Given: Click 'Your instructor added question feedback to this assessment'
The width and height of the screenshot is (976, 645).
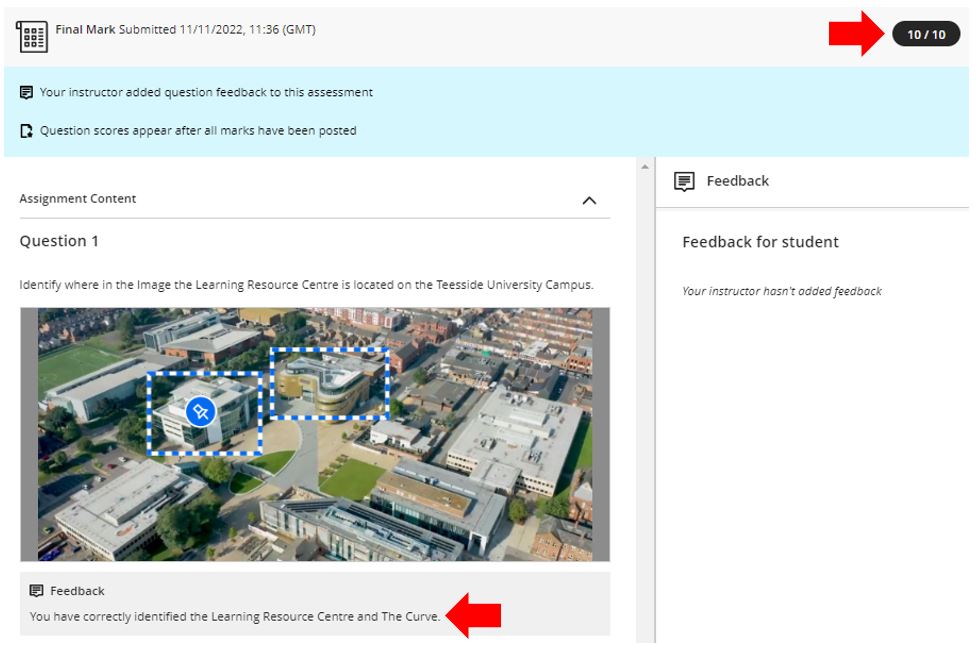Looking at the screenshot, I should click(206, 92).
